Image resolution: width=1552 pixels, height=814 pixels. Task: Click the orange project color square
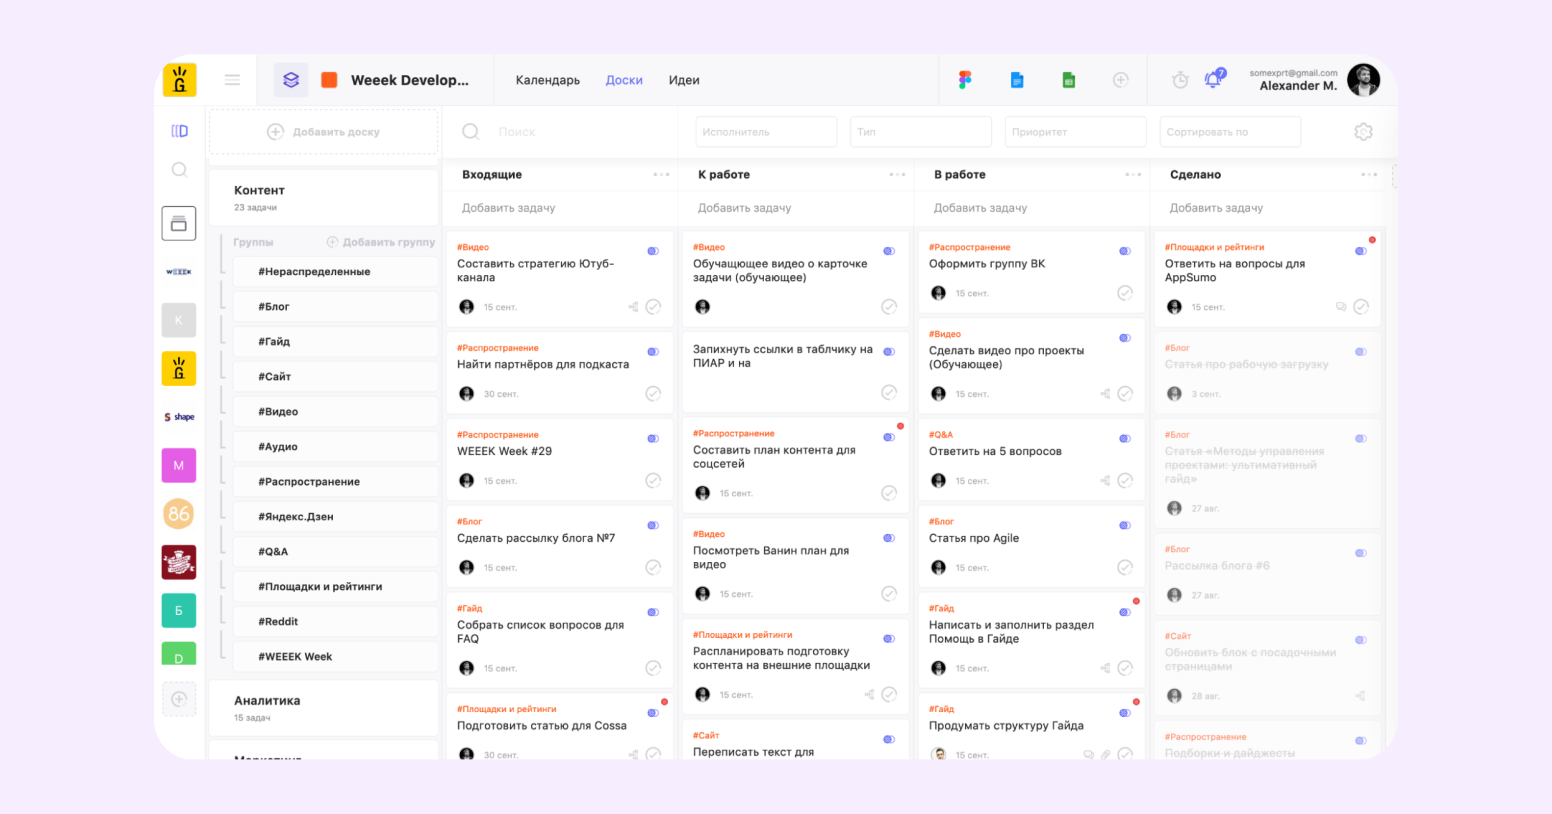click(x=329, y=80)
